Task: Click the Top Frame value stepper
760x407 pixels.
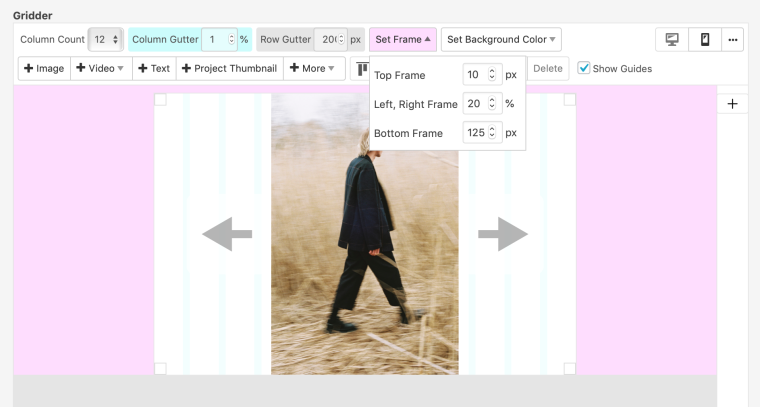Action: tap(492, 75)
